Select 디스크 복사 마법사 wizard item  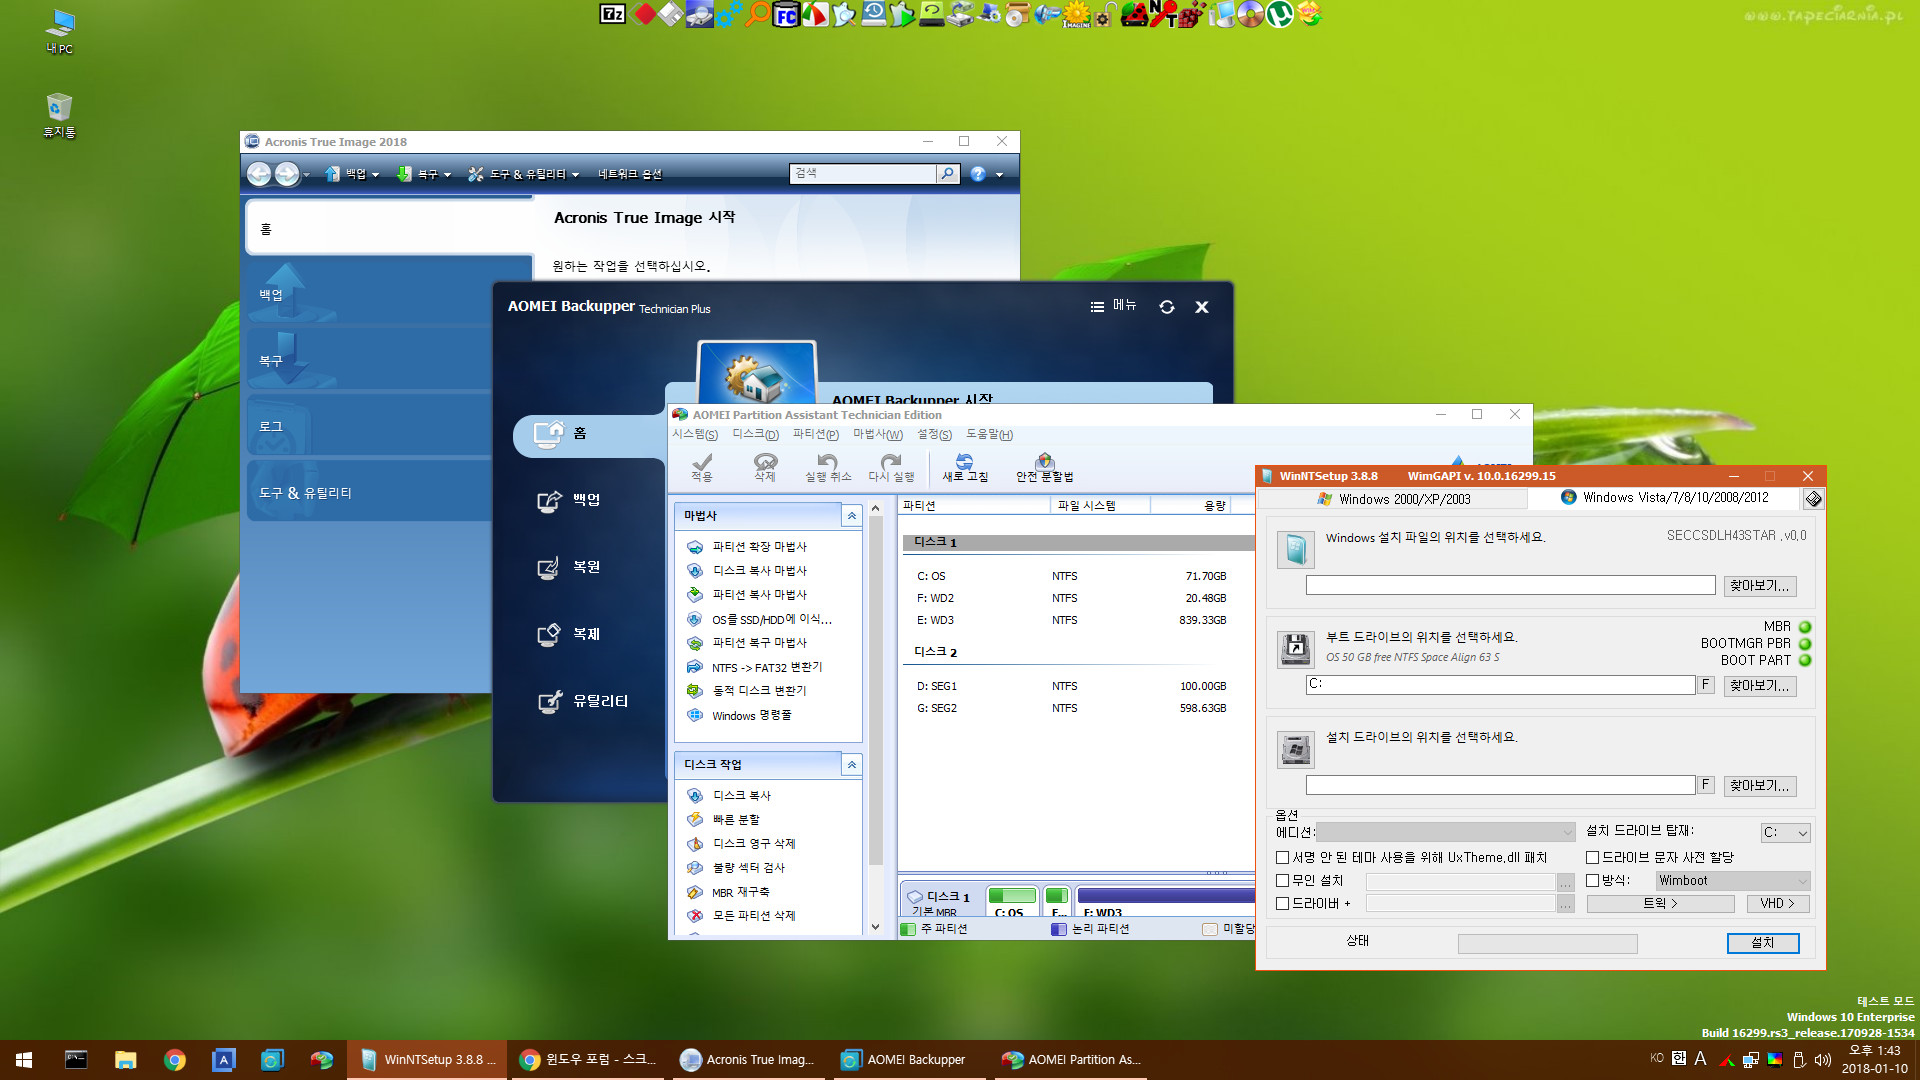coord(748,570)
